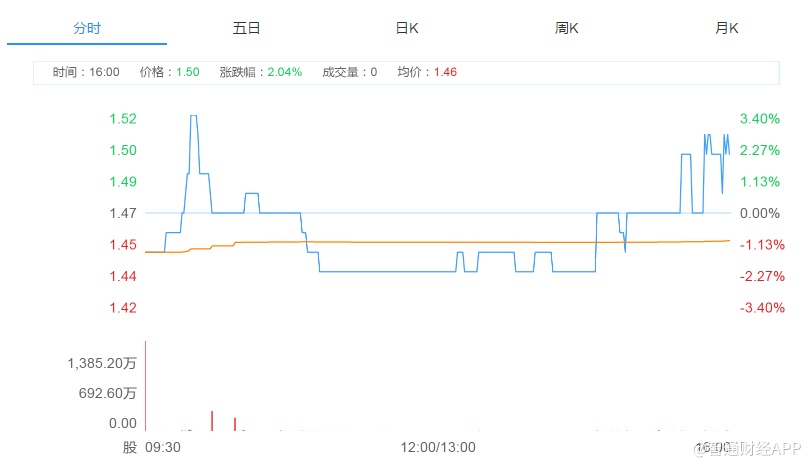
Task: Click the 涨跌幅 2.04% value
Action: pos(284,72)
